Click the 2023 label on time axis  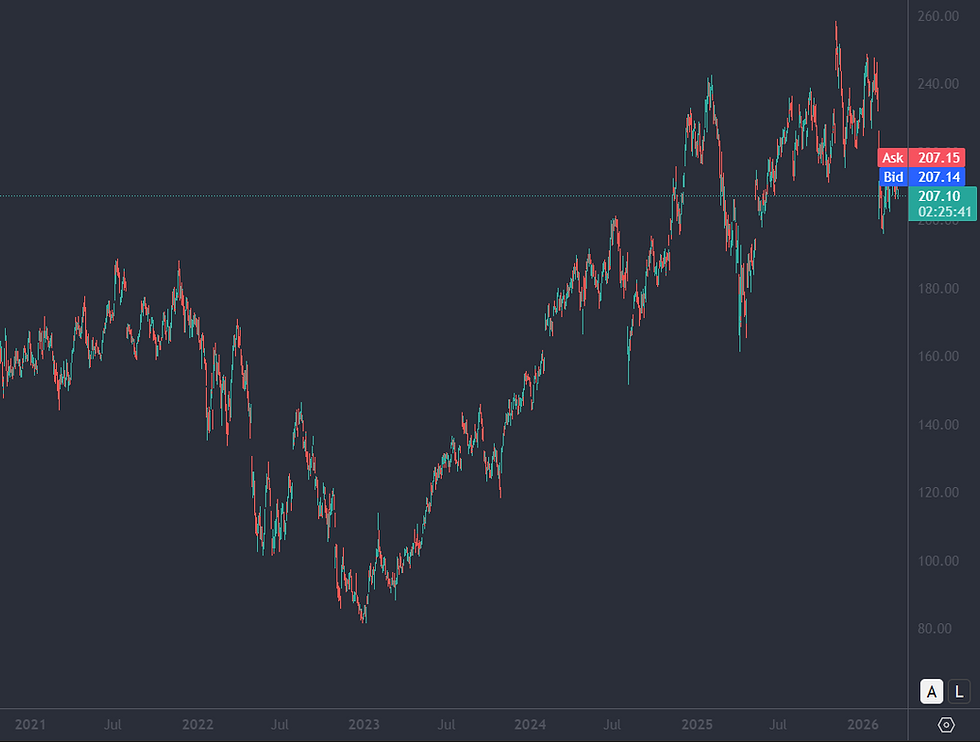pos(364,724)
